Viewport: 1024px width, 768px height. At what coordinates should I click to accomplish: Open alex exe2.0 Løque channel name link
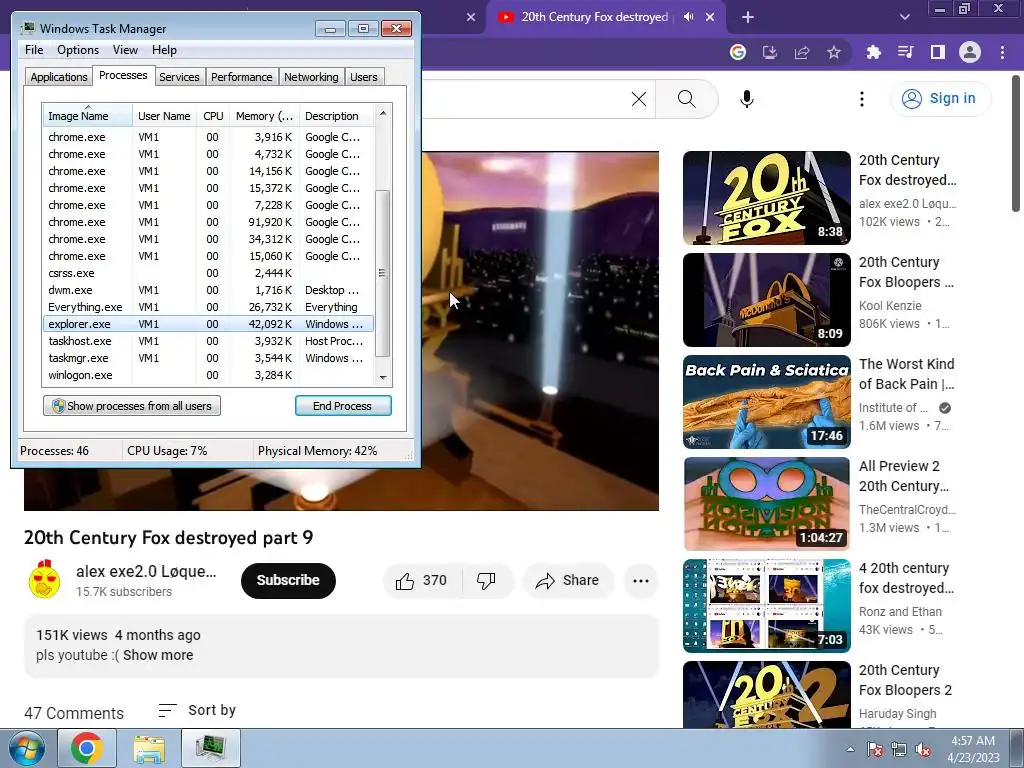click(x=146, y=571)
